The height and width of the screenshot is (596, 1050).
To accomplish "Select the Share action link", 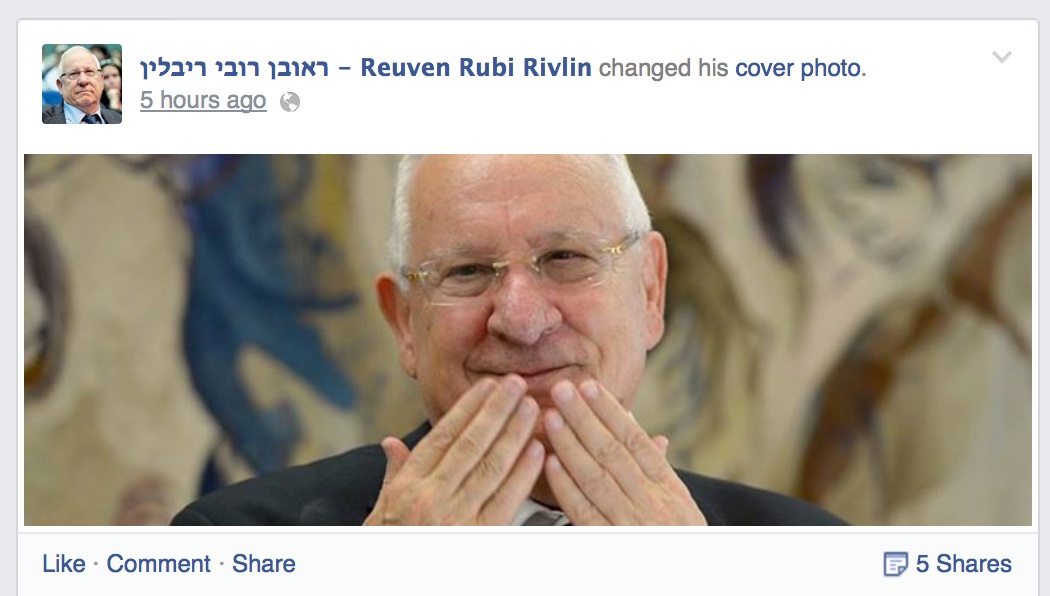I will point(264,564).
